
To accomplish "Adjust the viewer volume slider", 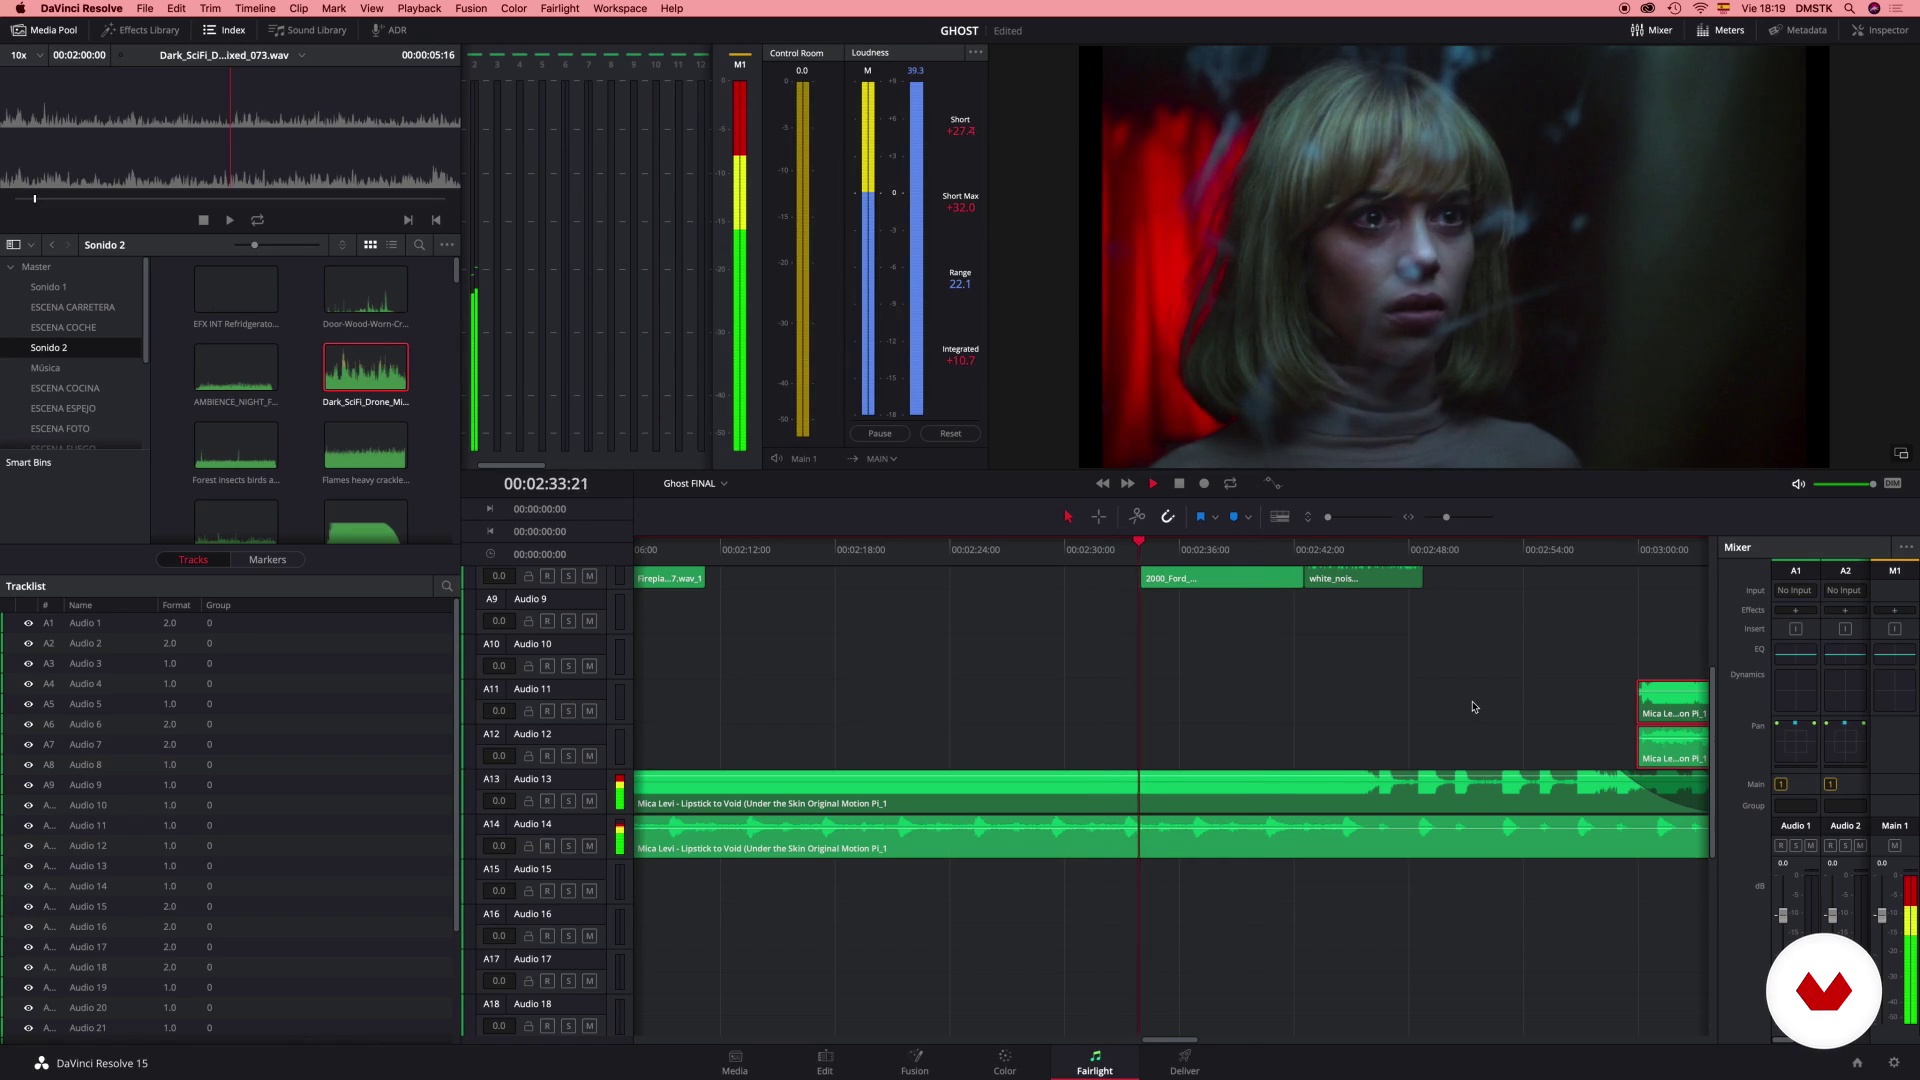I will [1845, 484].
